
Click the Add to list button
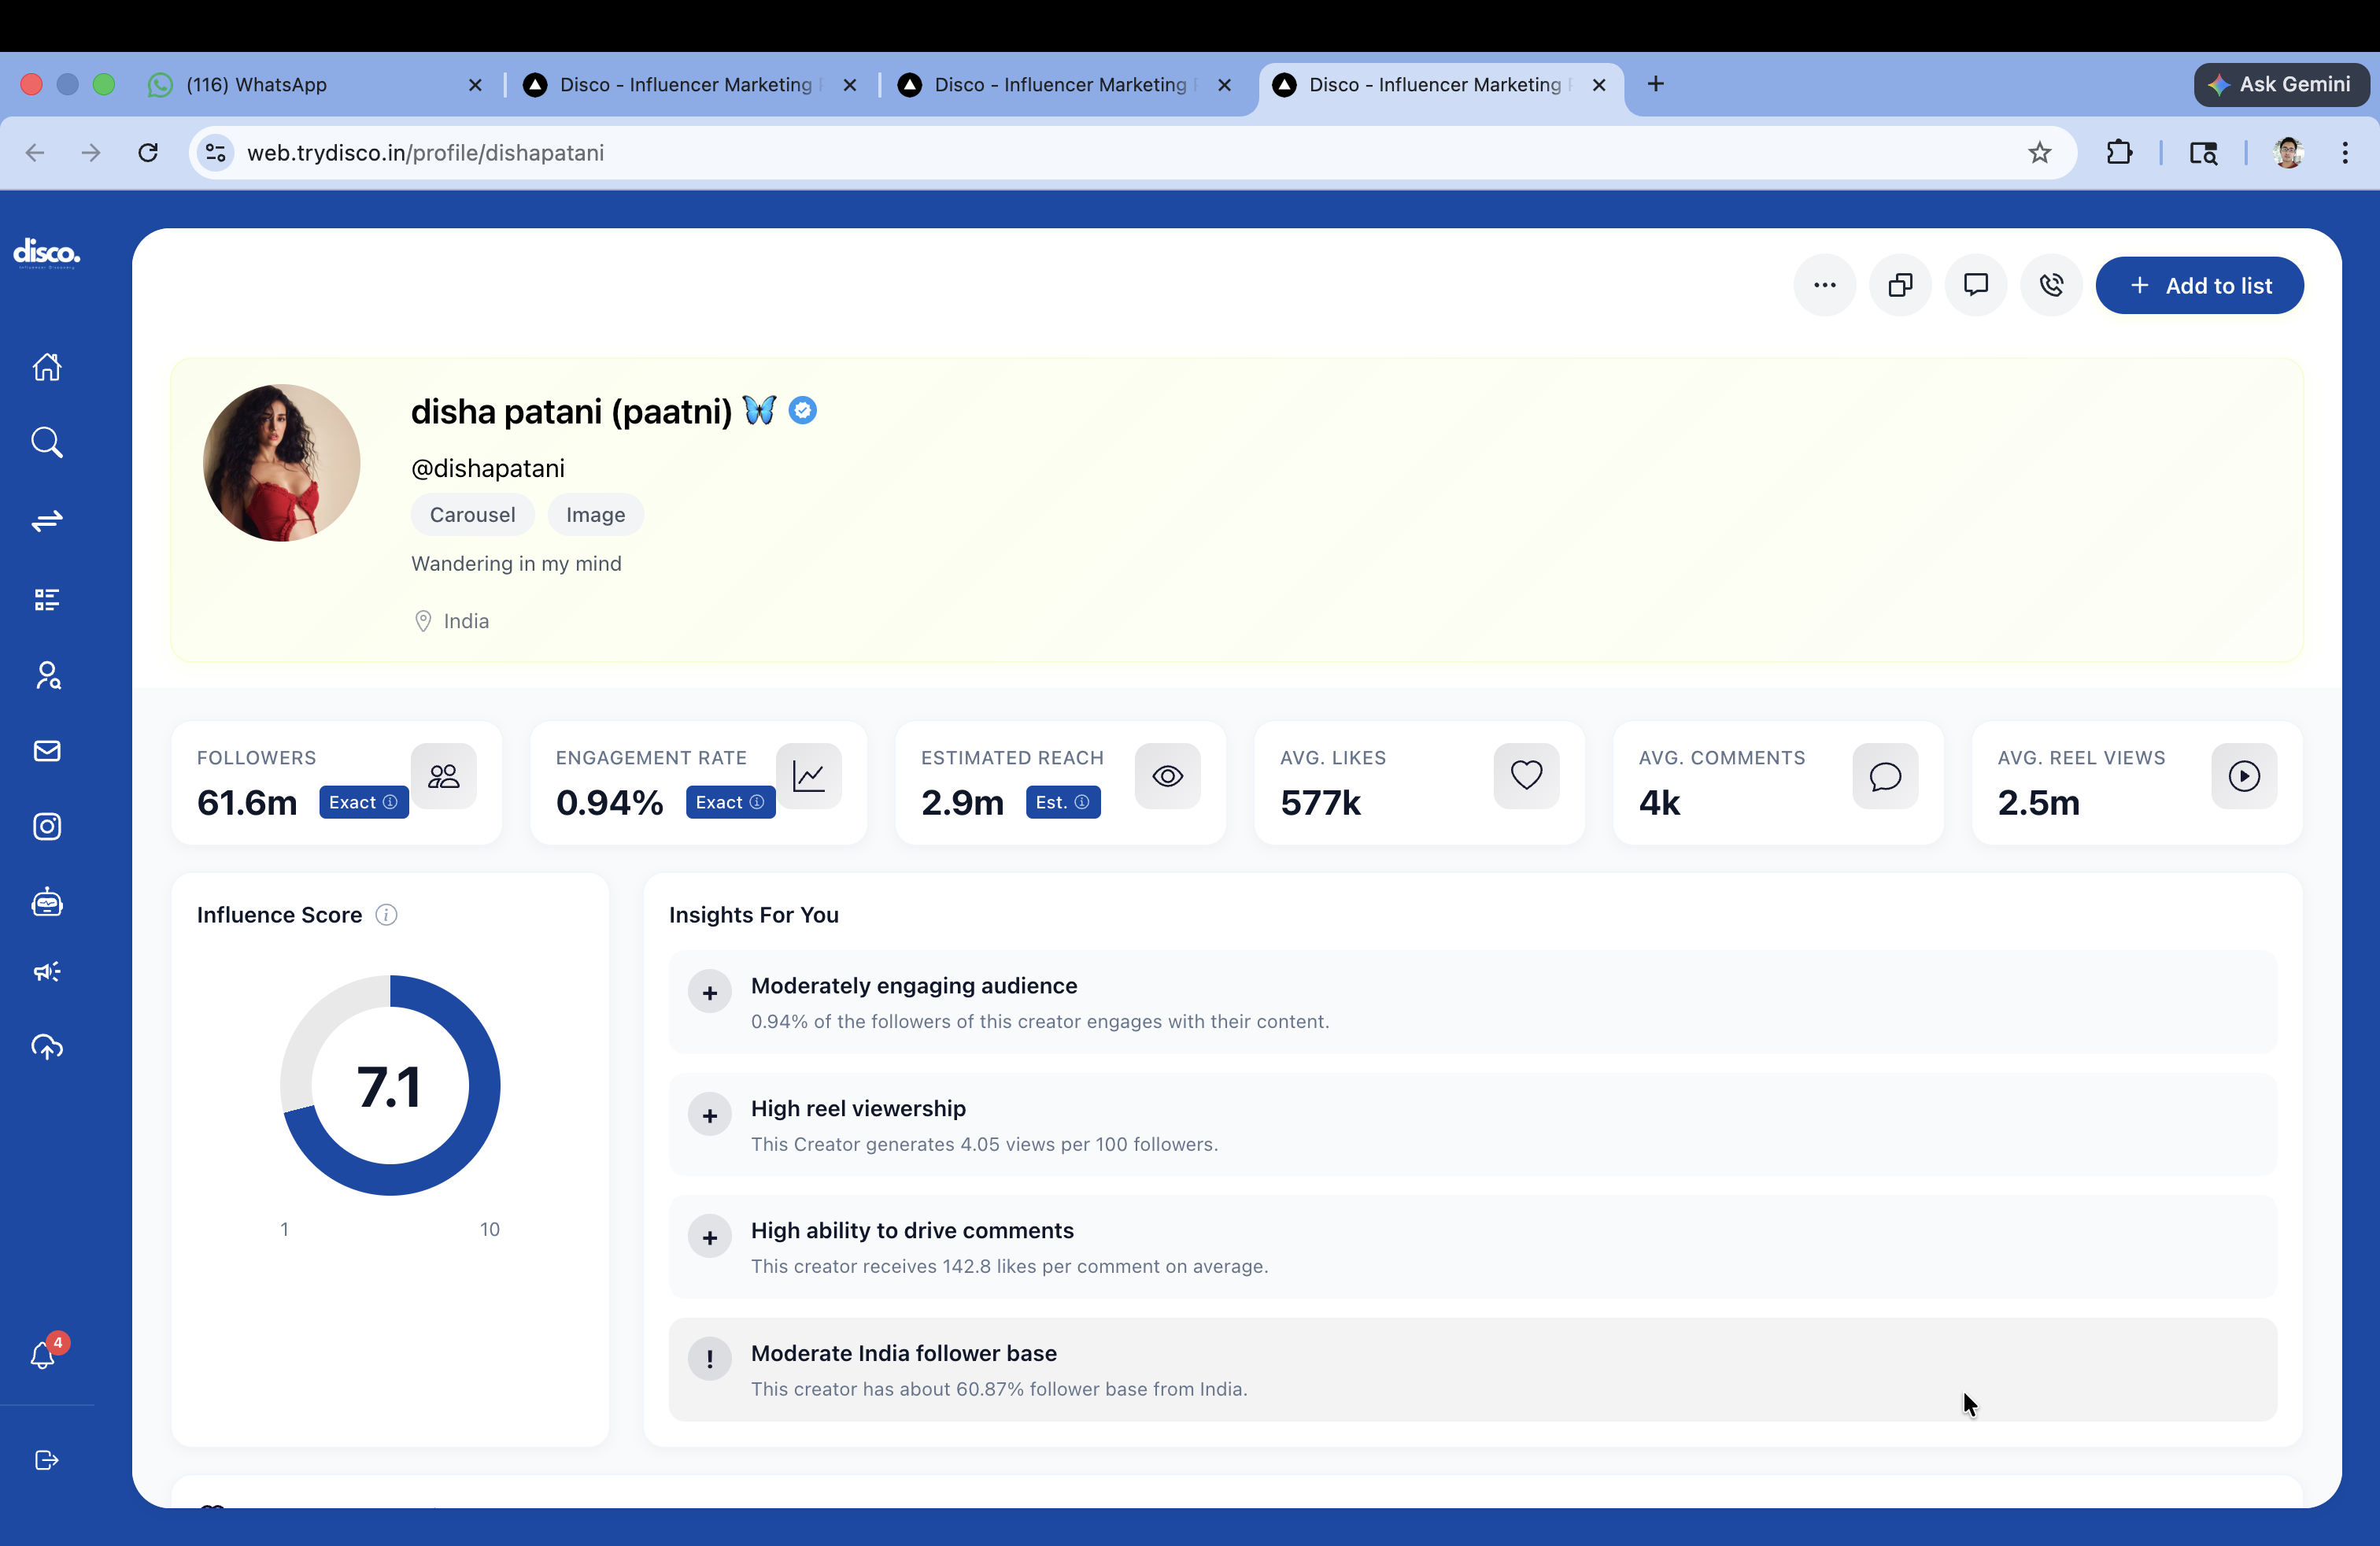pyautogui.click(x=2199, y=286)
